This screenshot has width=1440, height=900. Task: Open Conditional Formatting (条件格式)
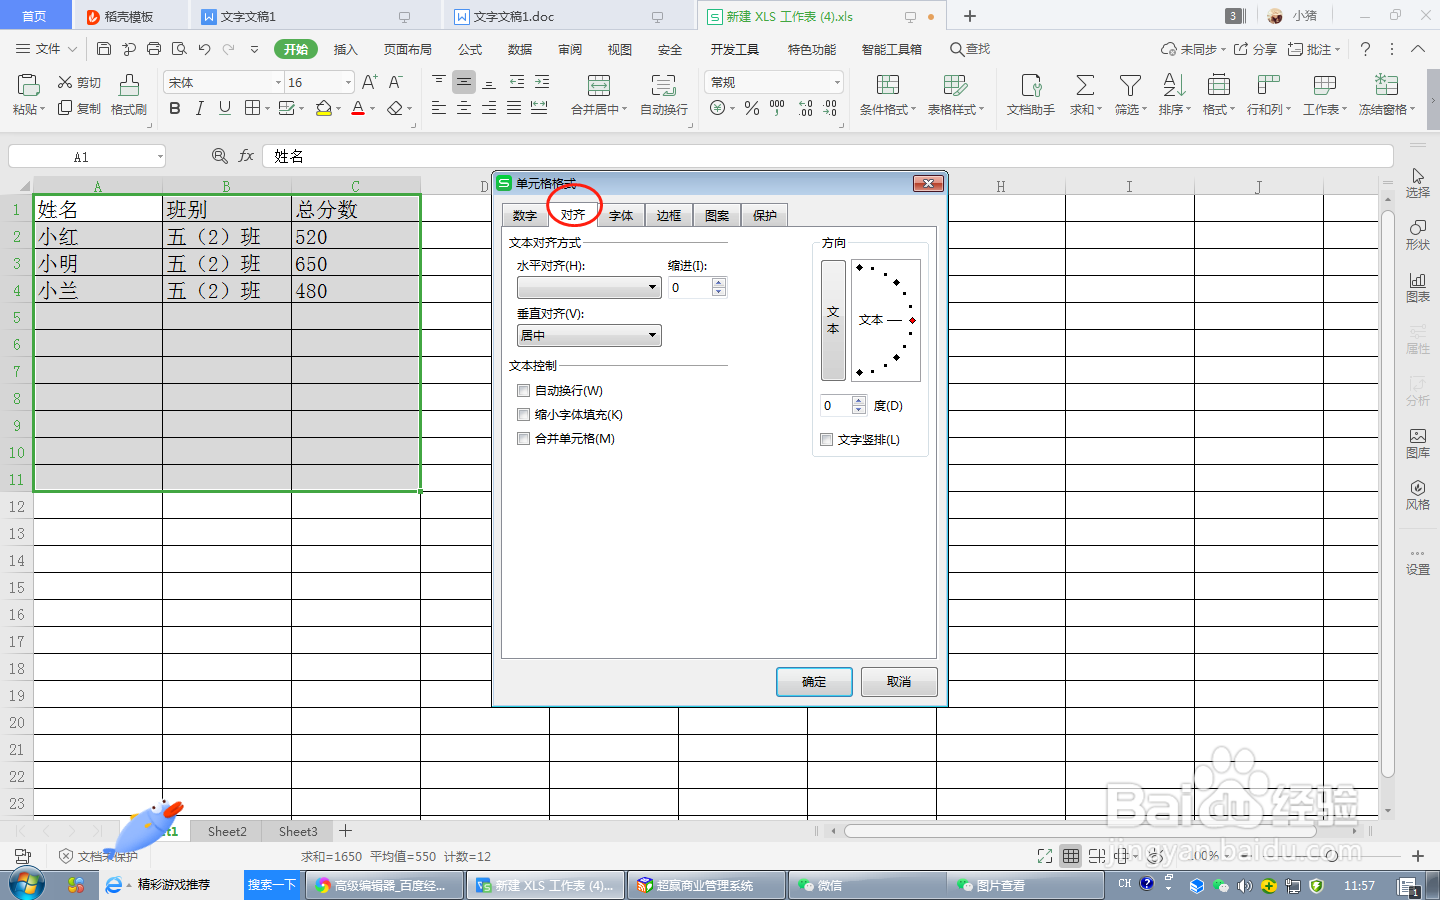click(x=888, y=95)
